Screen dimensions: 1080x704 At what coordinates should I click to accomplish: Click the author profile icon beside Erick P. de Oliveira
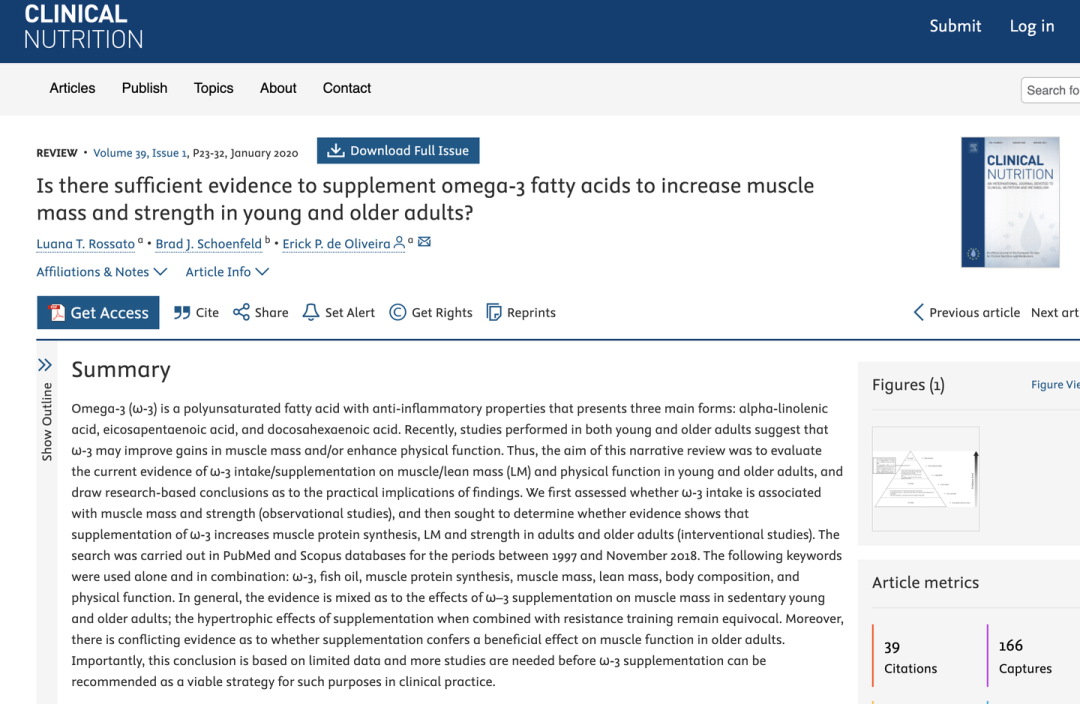399,242
